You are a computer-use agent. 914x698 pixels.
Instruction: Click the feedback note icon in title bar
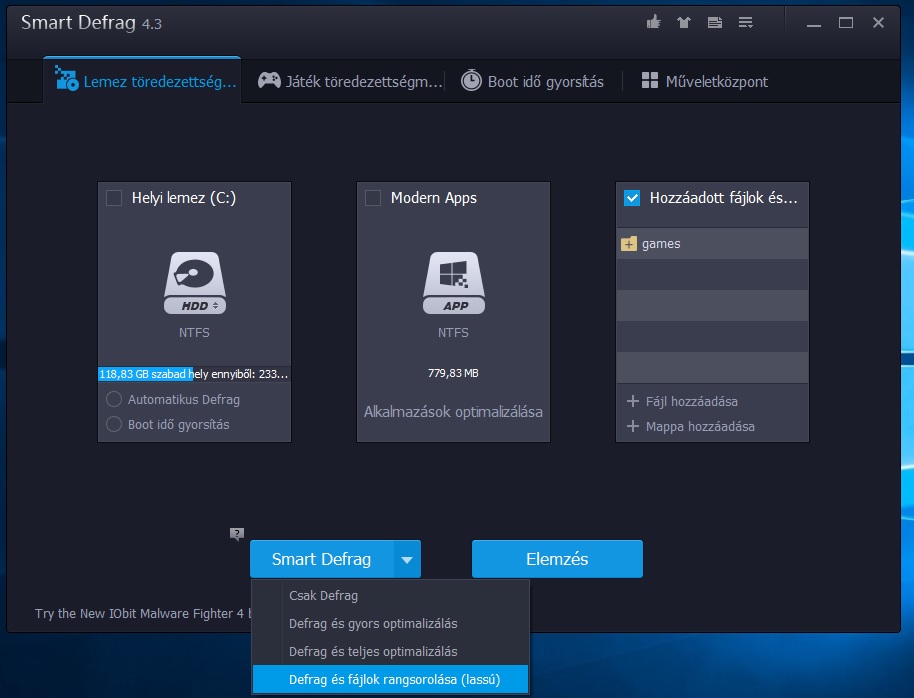tap(715, 23)
